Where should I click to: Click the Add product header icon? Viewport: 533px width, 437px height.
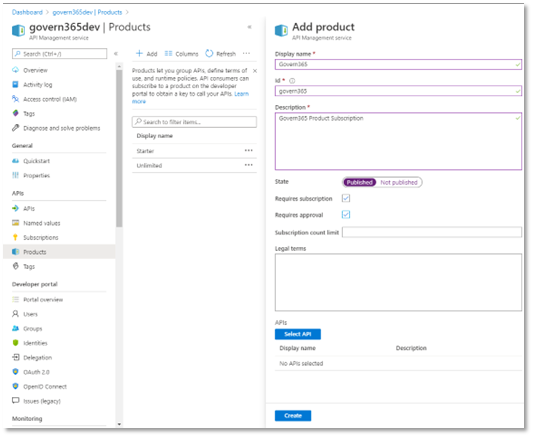click(281, 30)
